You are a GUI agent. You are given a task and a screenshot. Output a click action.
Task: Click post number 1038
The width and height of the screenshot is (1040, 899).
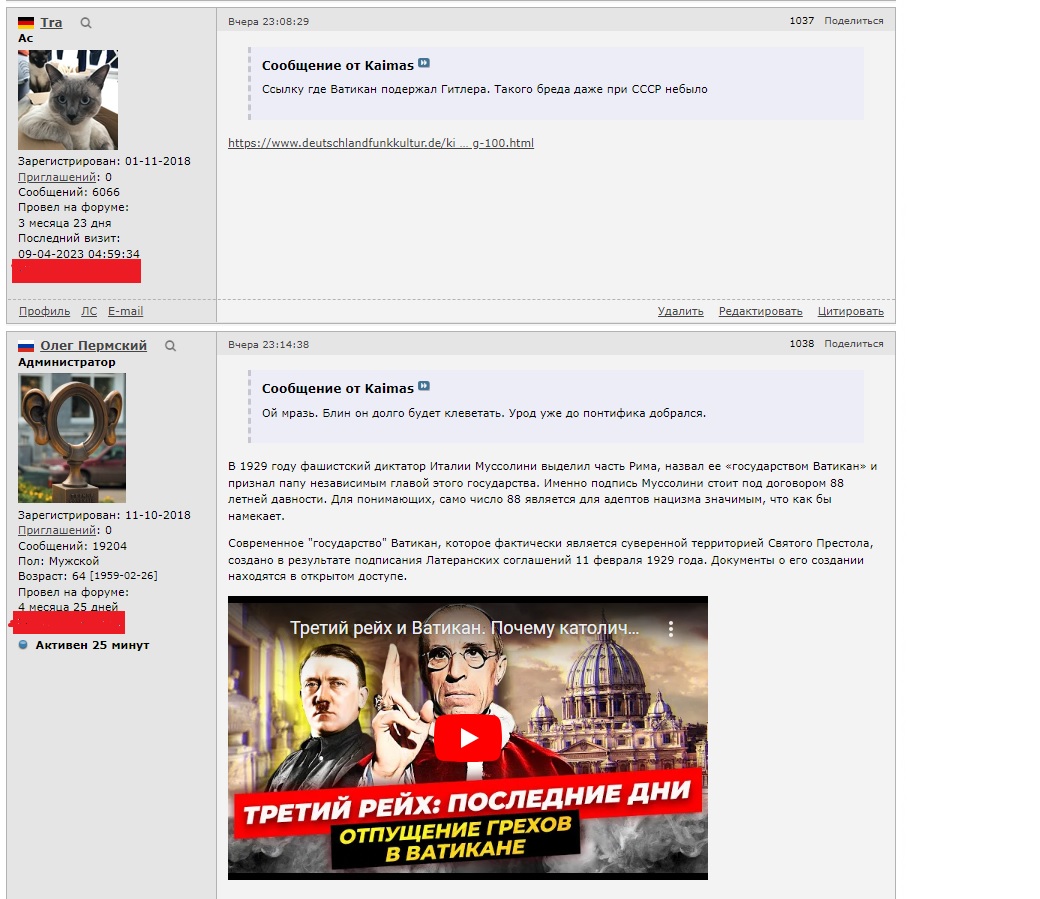point(801,344)
